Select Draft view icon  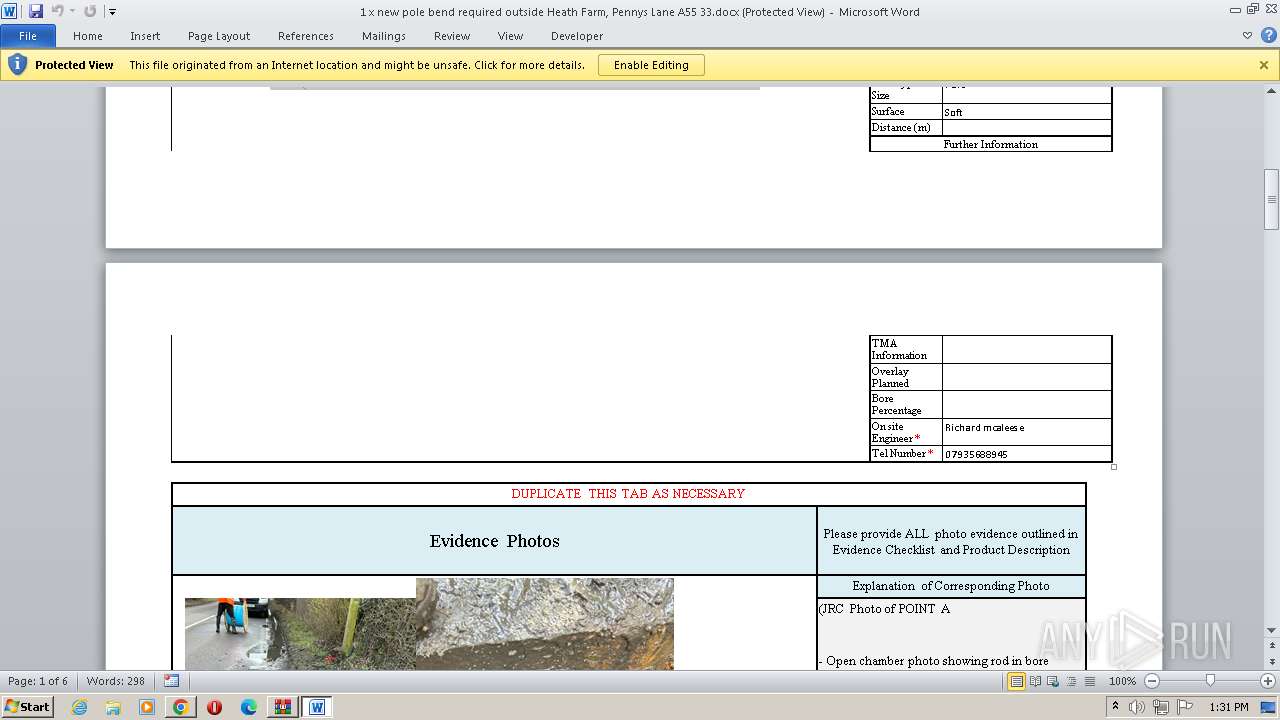(1089, 681)
